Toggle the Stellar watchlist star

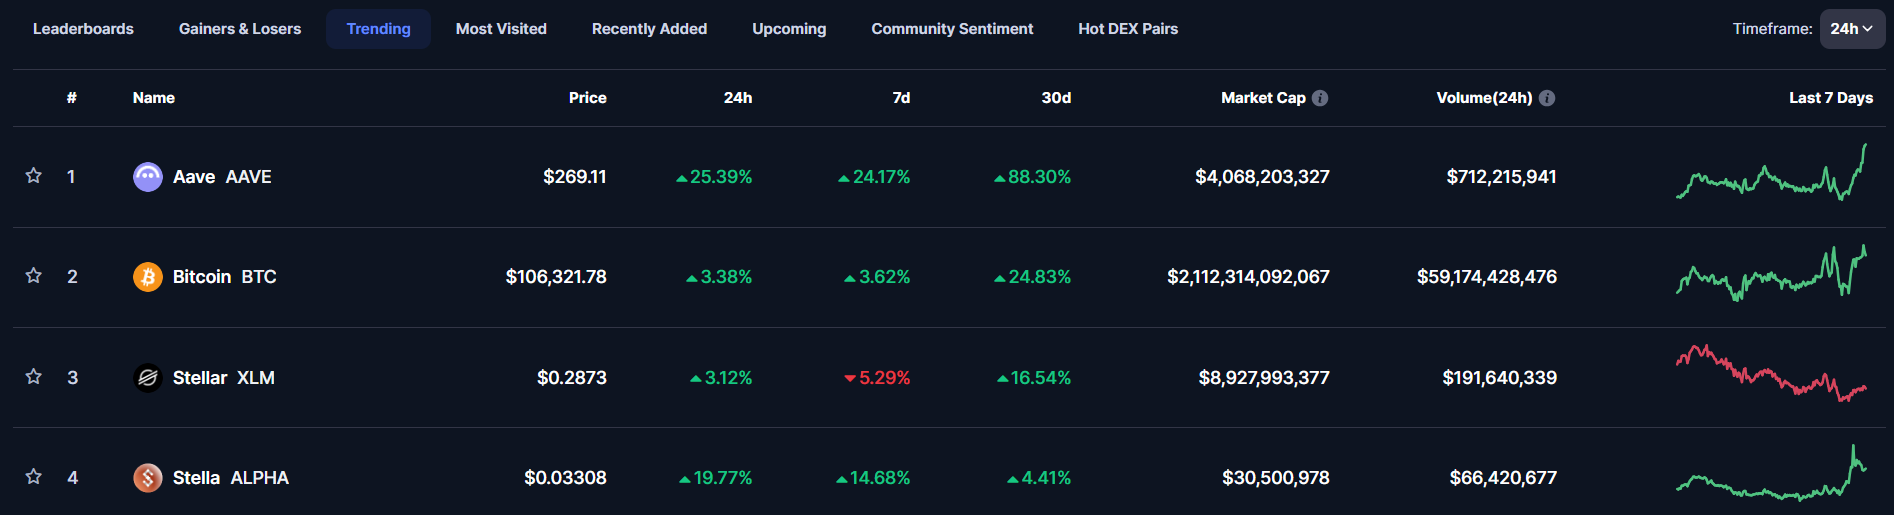[x=33, y=377]
